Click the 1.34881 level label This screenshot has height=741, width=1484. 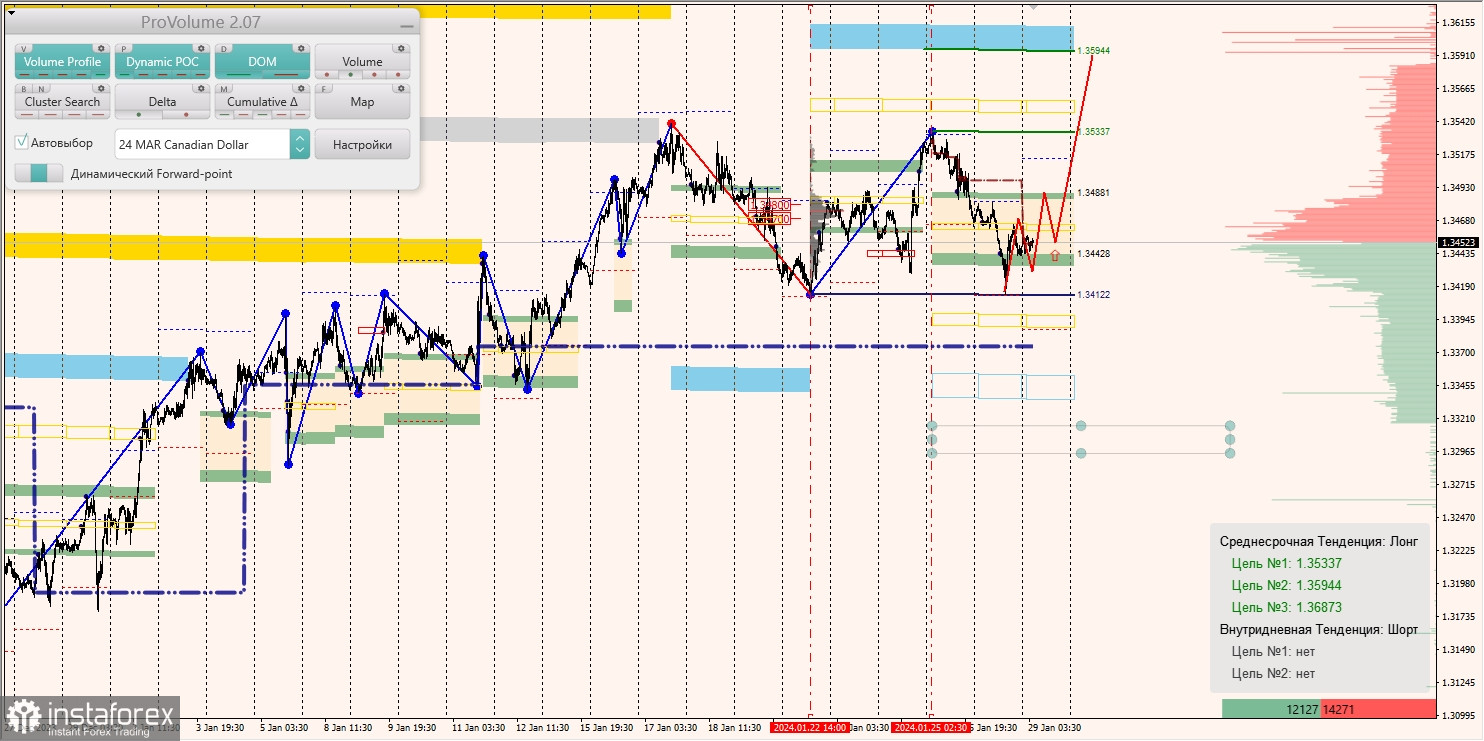[x=1093, y=192]
